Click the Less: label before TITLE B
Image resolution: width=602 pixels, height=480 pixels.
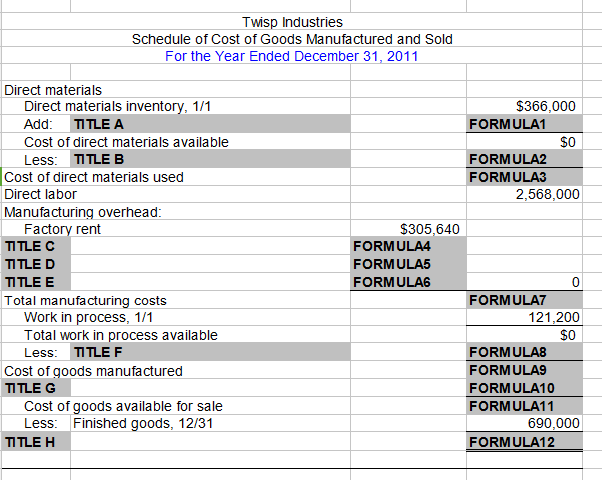tap(41, 160)
